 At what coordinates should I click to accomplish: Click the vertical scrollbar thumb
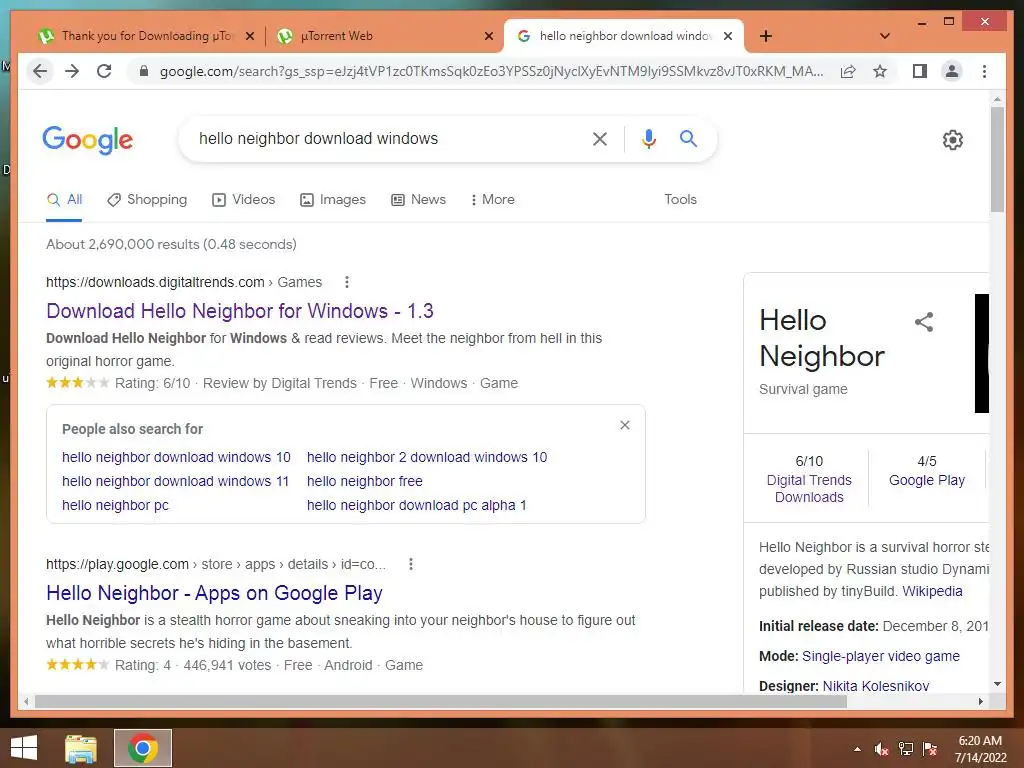[997, 159]
